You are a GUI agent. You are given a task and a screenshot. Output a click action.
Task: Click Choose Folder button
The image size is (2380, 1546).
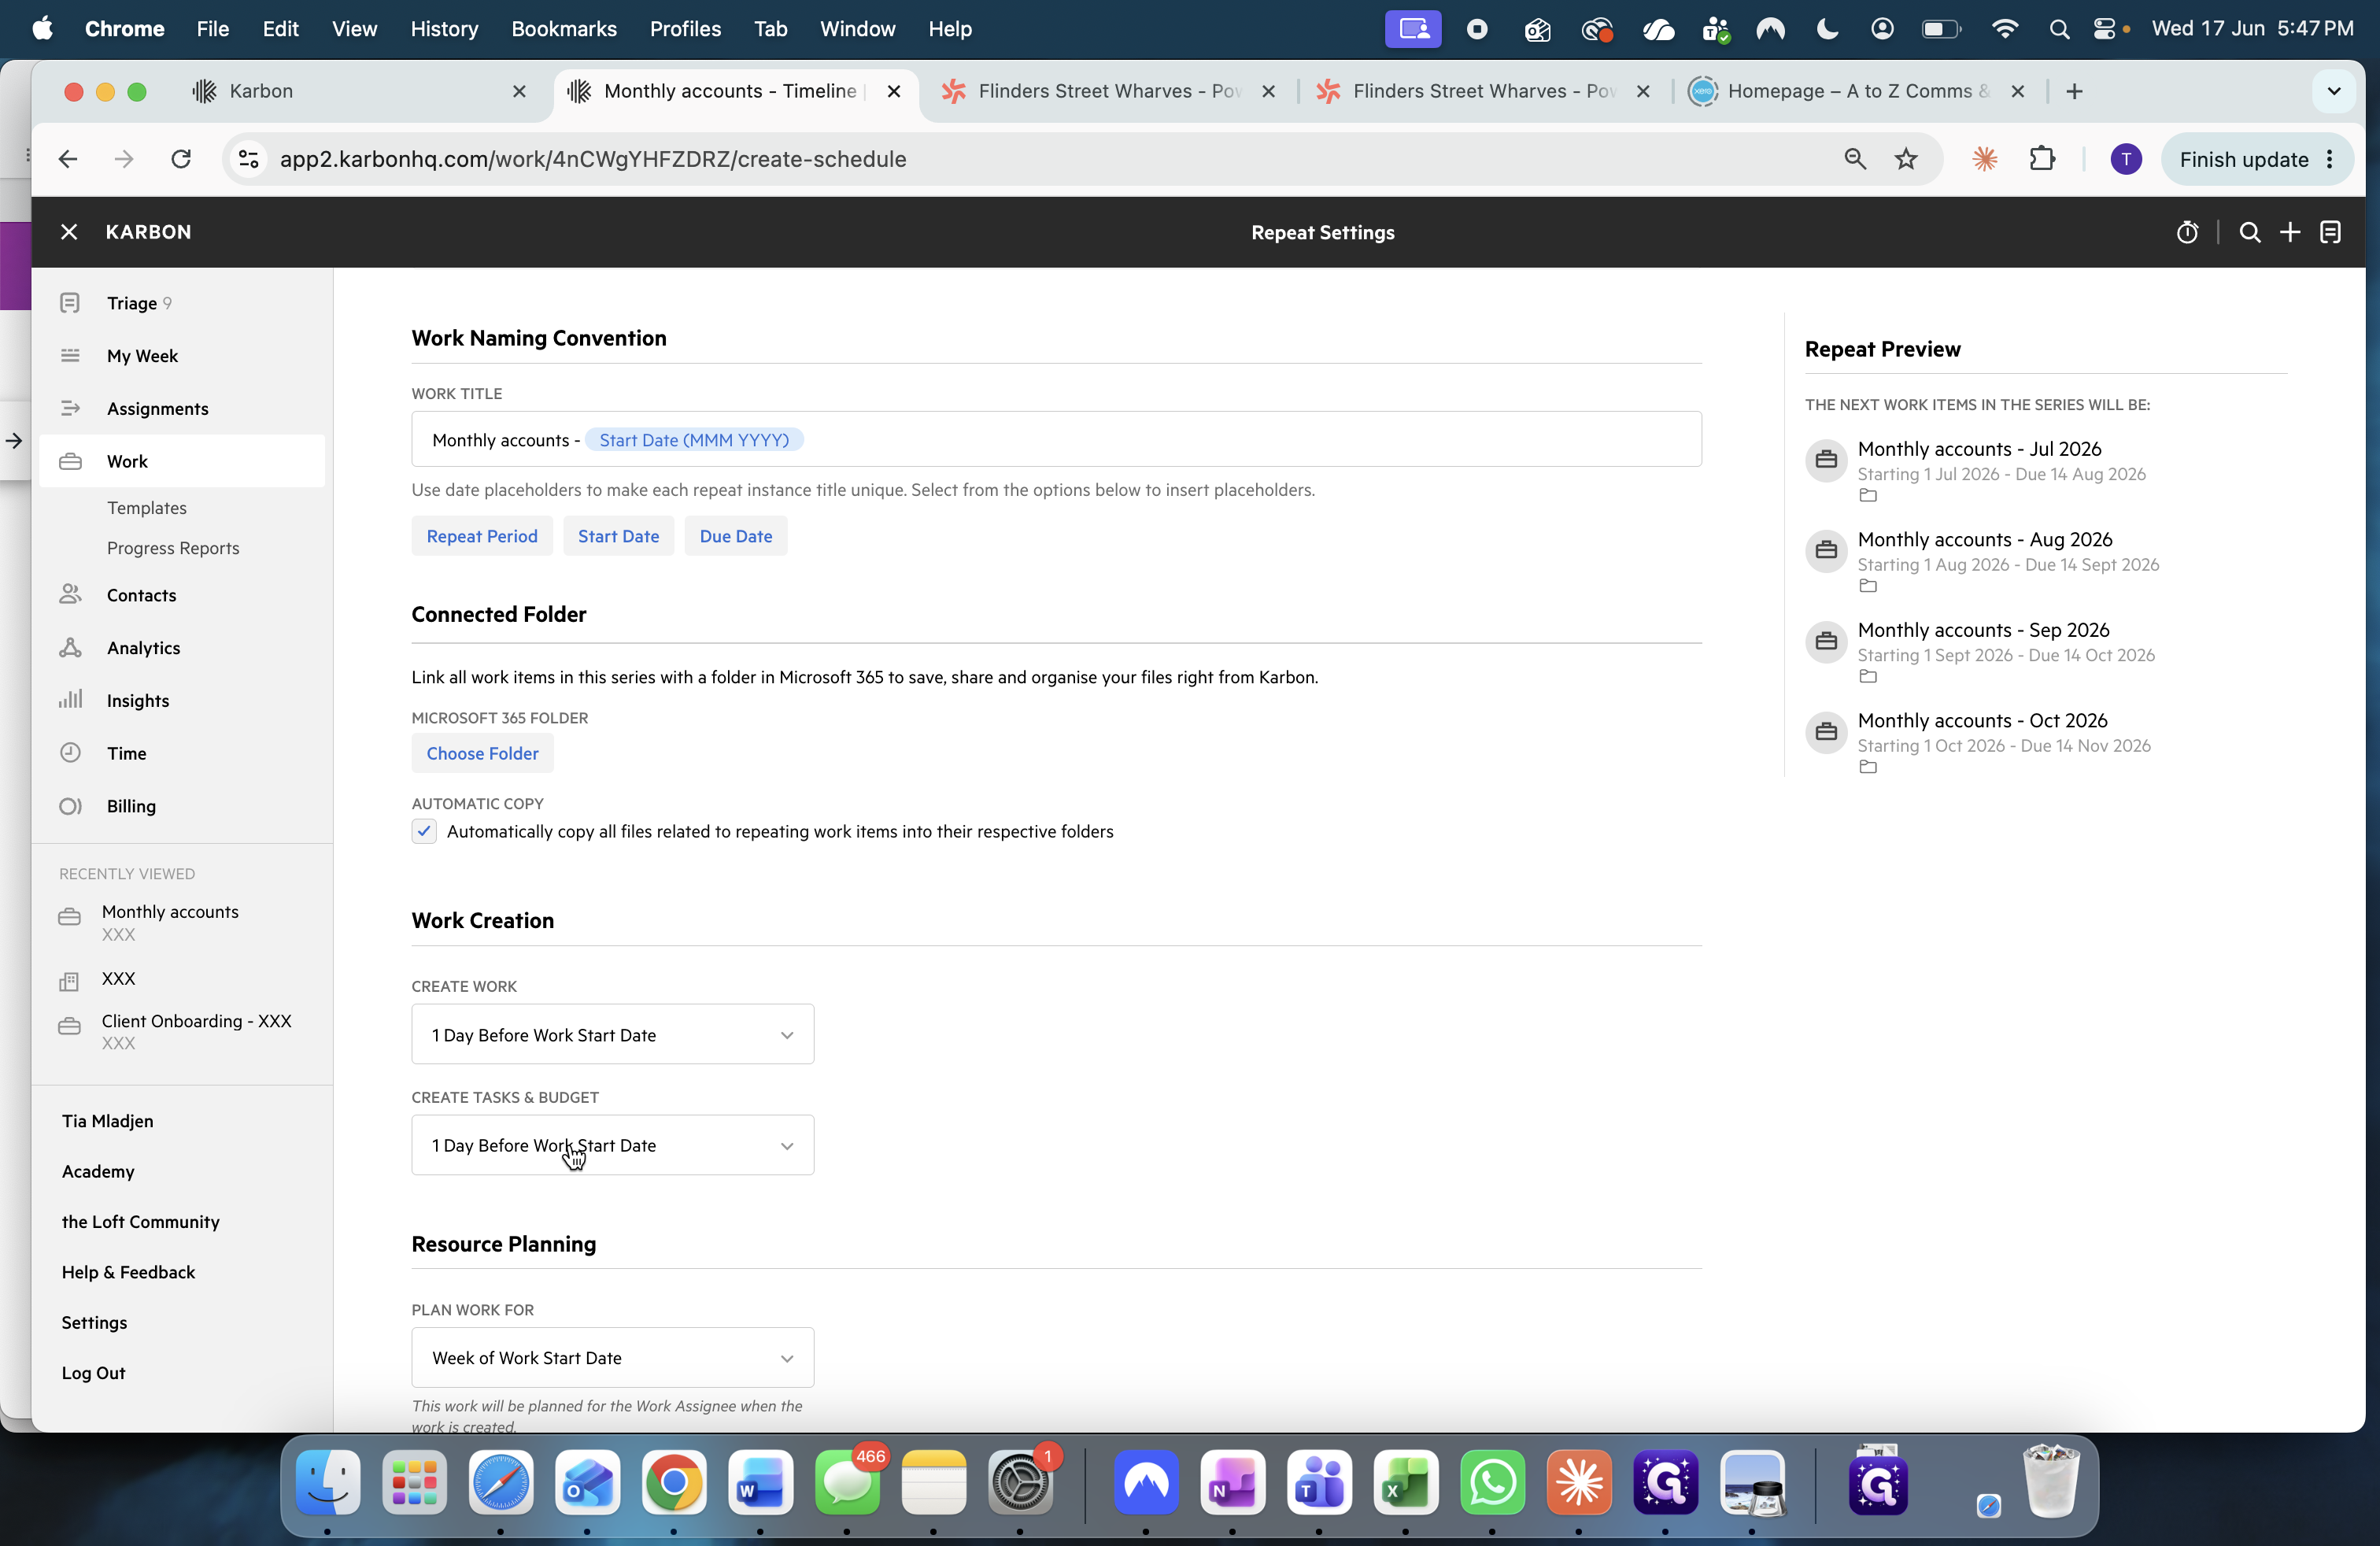point(482,754)
